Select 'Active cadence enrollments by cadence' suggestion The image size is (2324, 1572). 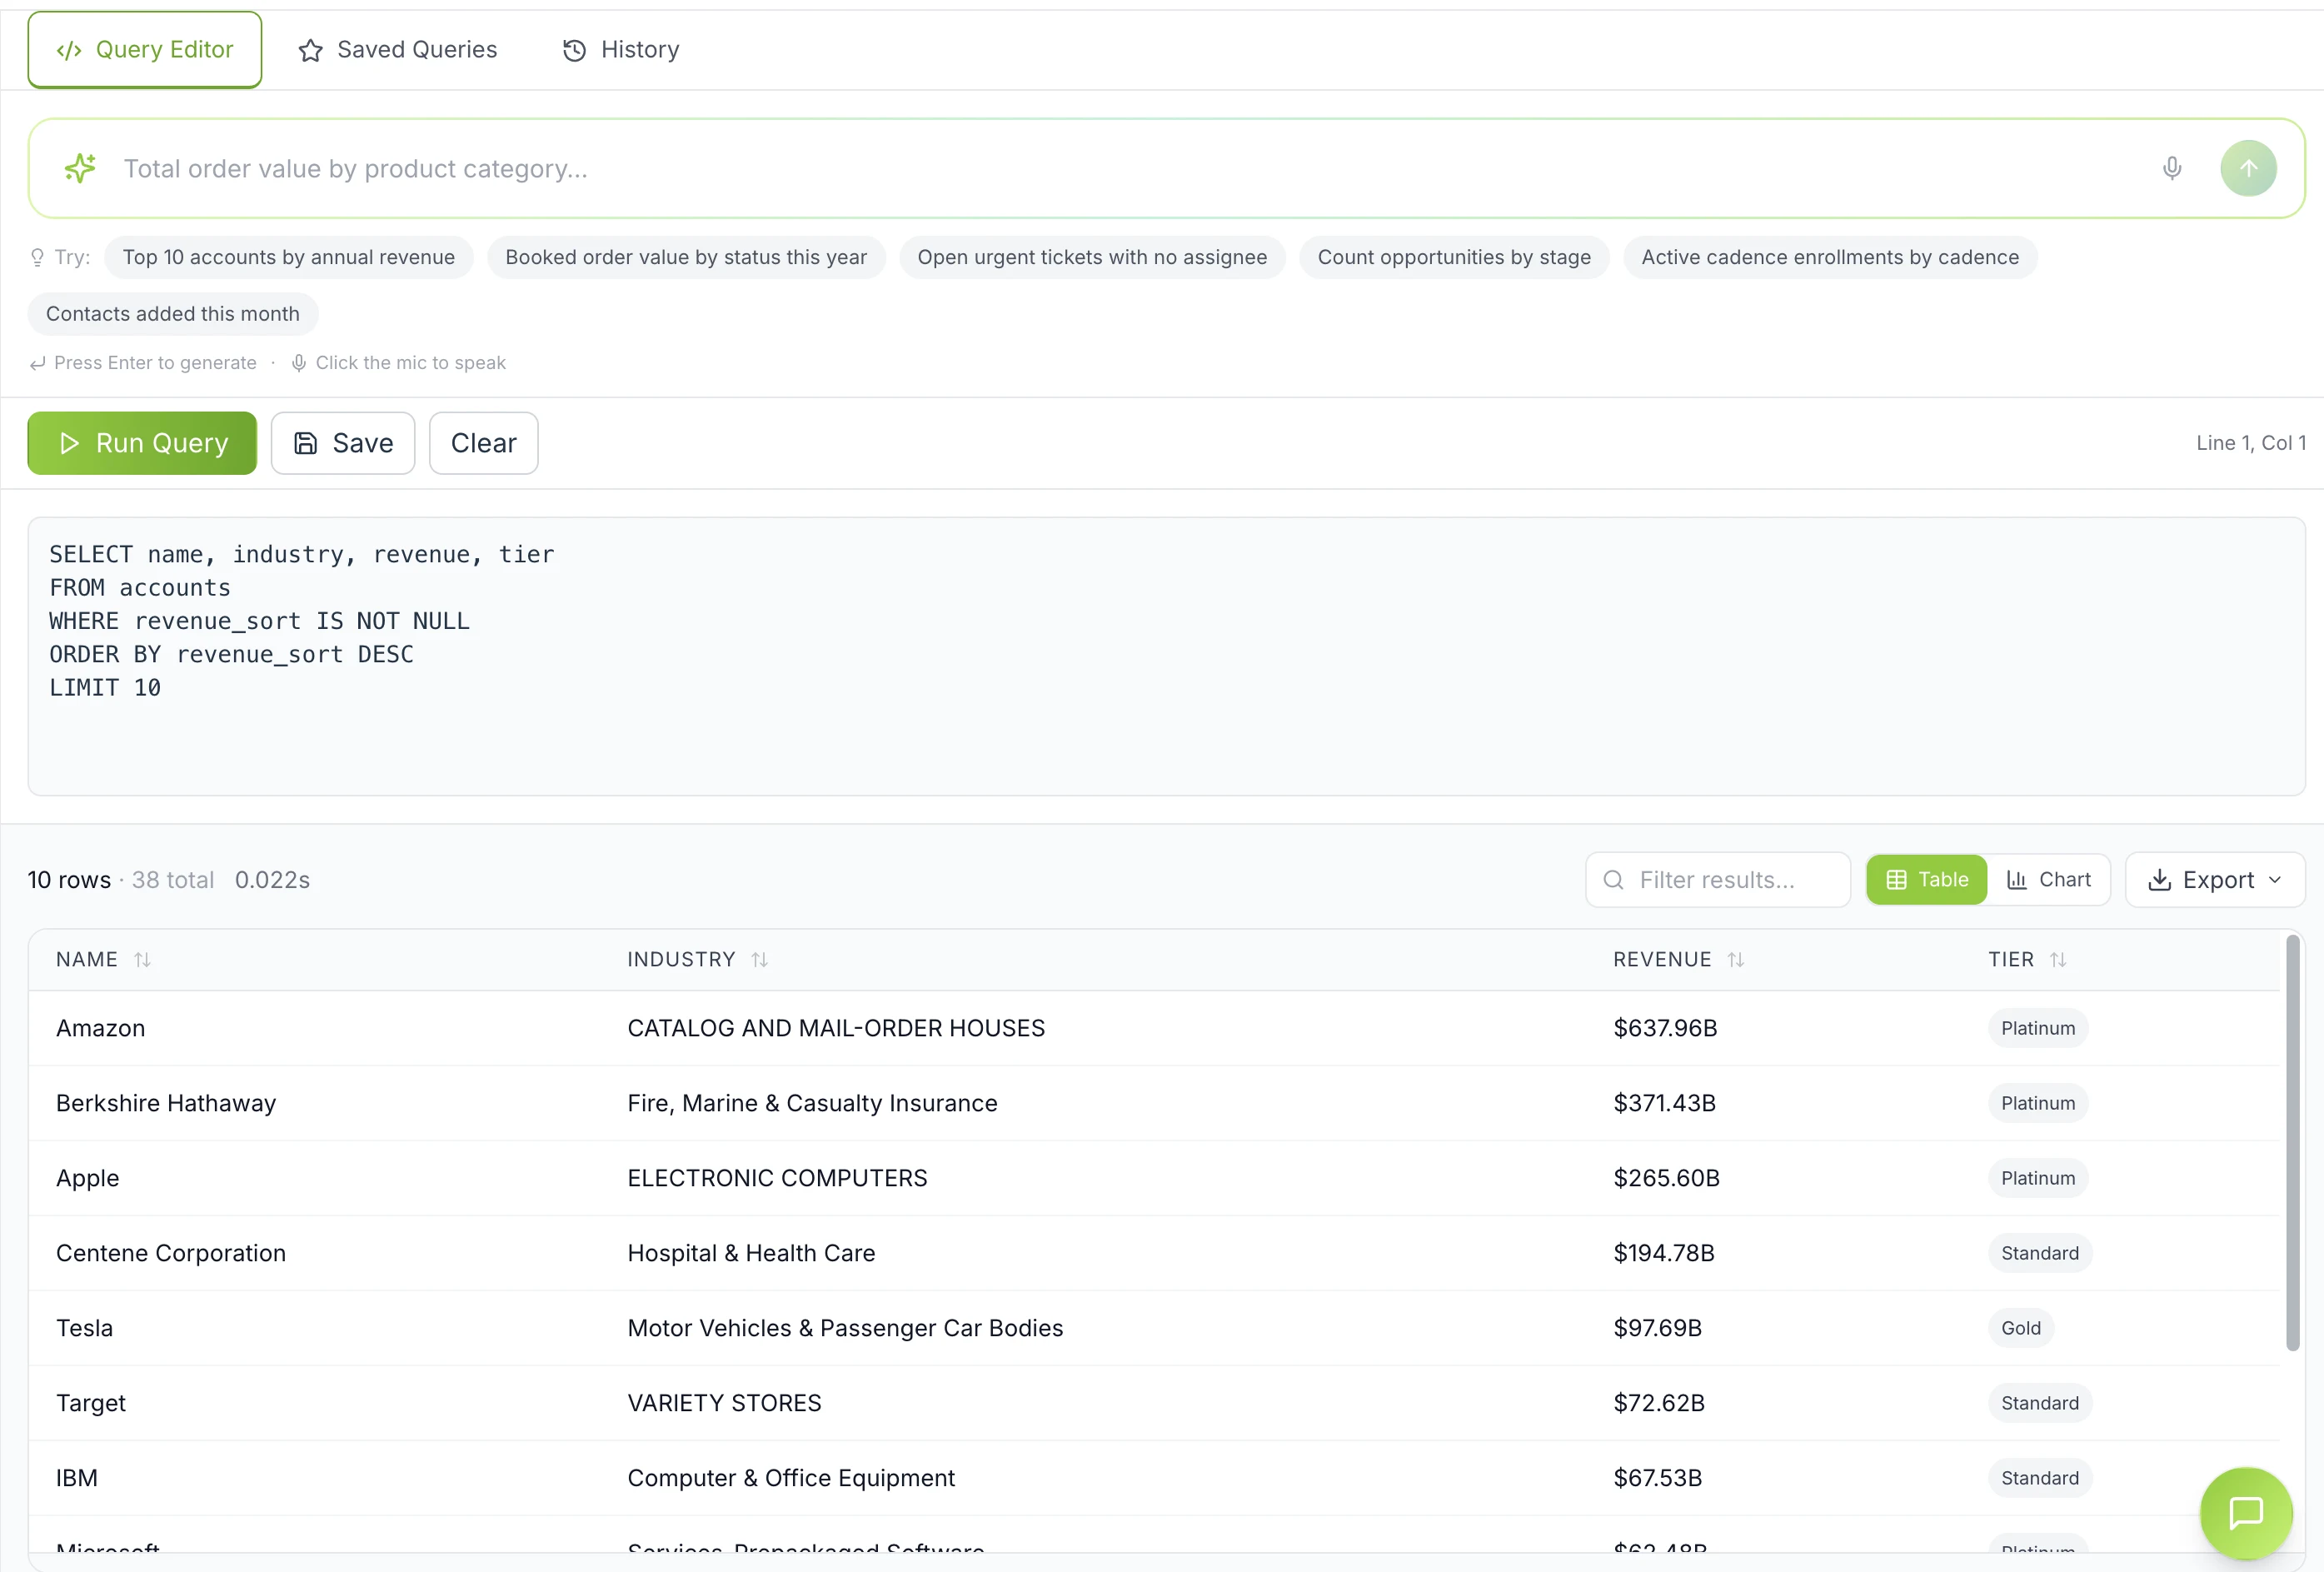(1830, 257)
